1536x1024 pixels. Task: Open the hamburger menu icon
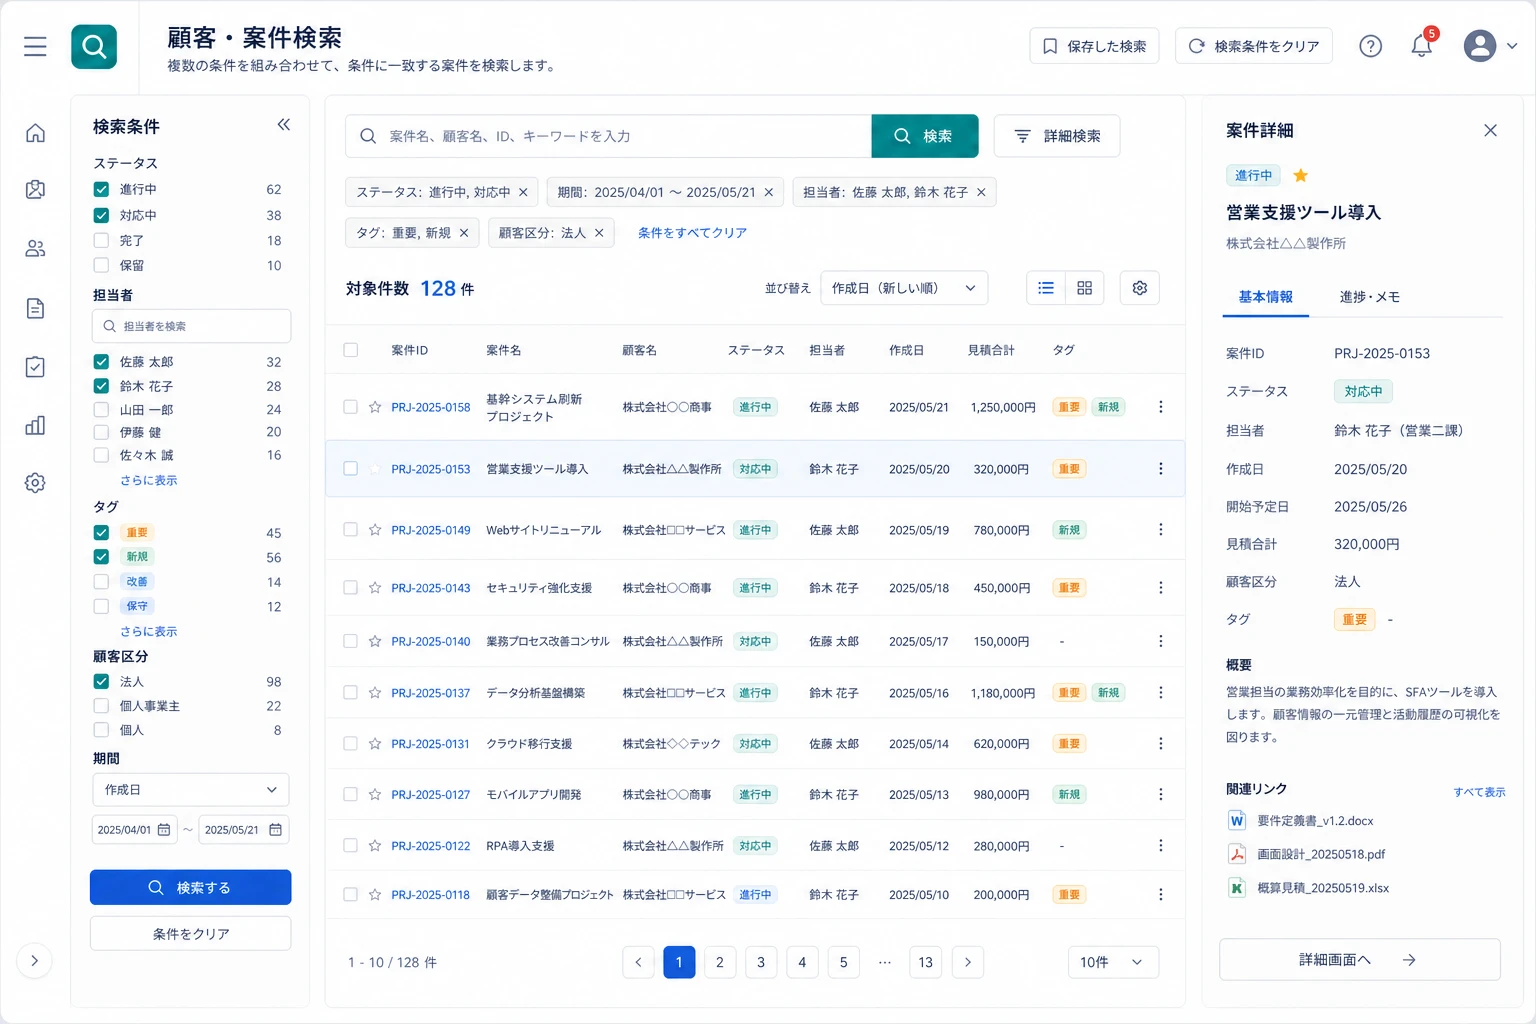(35, 47)
